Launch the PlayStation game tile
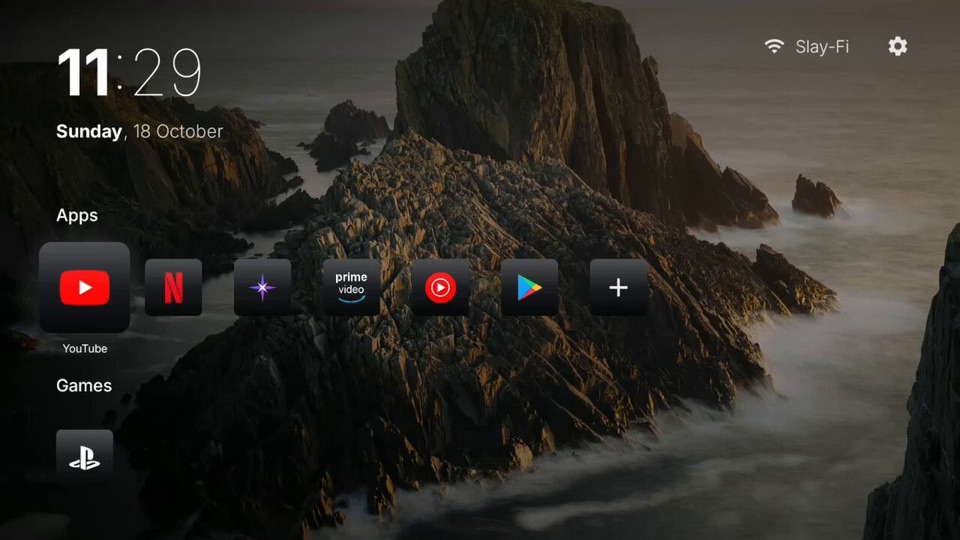Viewport: 960px width, 540px height. pyautogui.click(x=84, y=454)
